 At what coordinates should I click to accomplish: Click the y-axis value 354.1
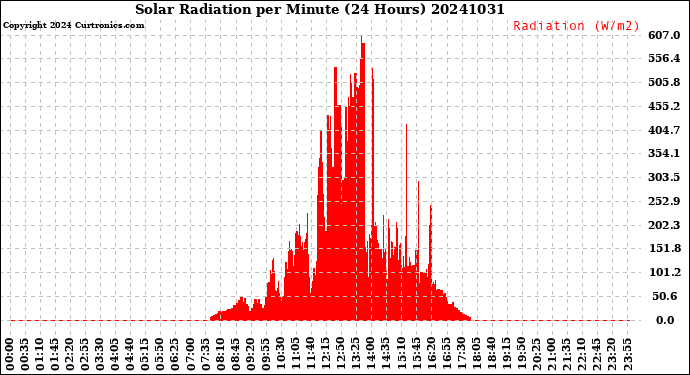point(664,154)
